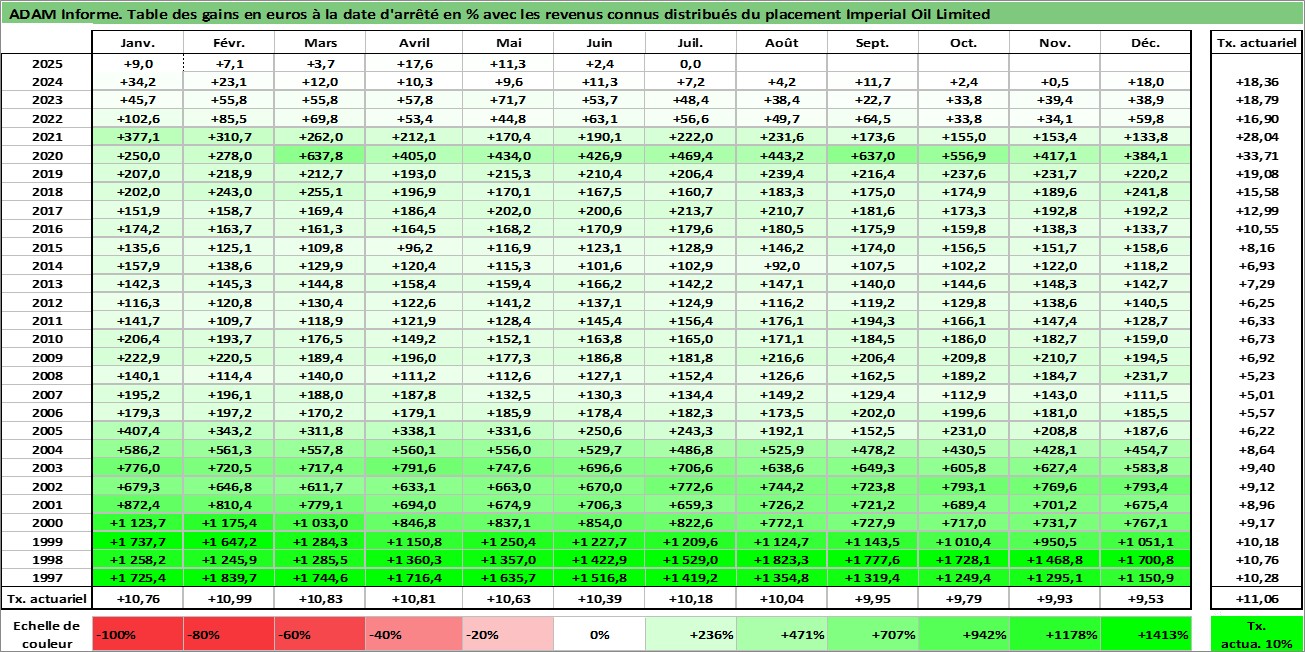This screenshot has width=1305, height=652.
Task: Select the '+33,71' actuarial rate for 2020
Action: [x=1257, y=155]
